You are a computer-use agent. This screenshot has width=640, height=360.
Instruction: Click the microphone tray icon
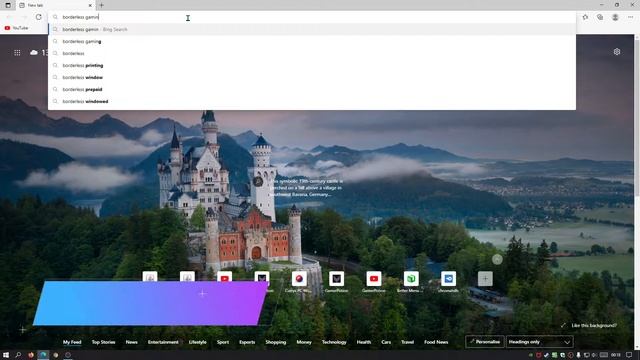click(x=578, y=355)
